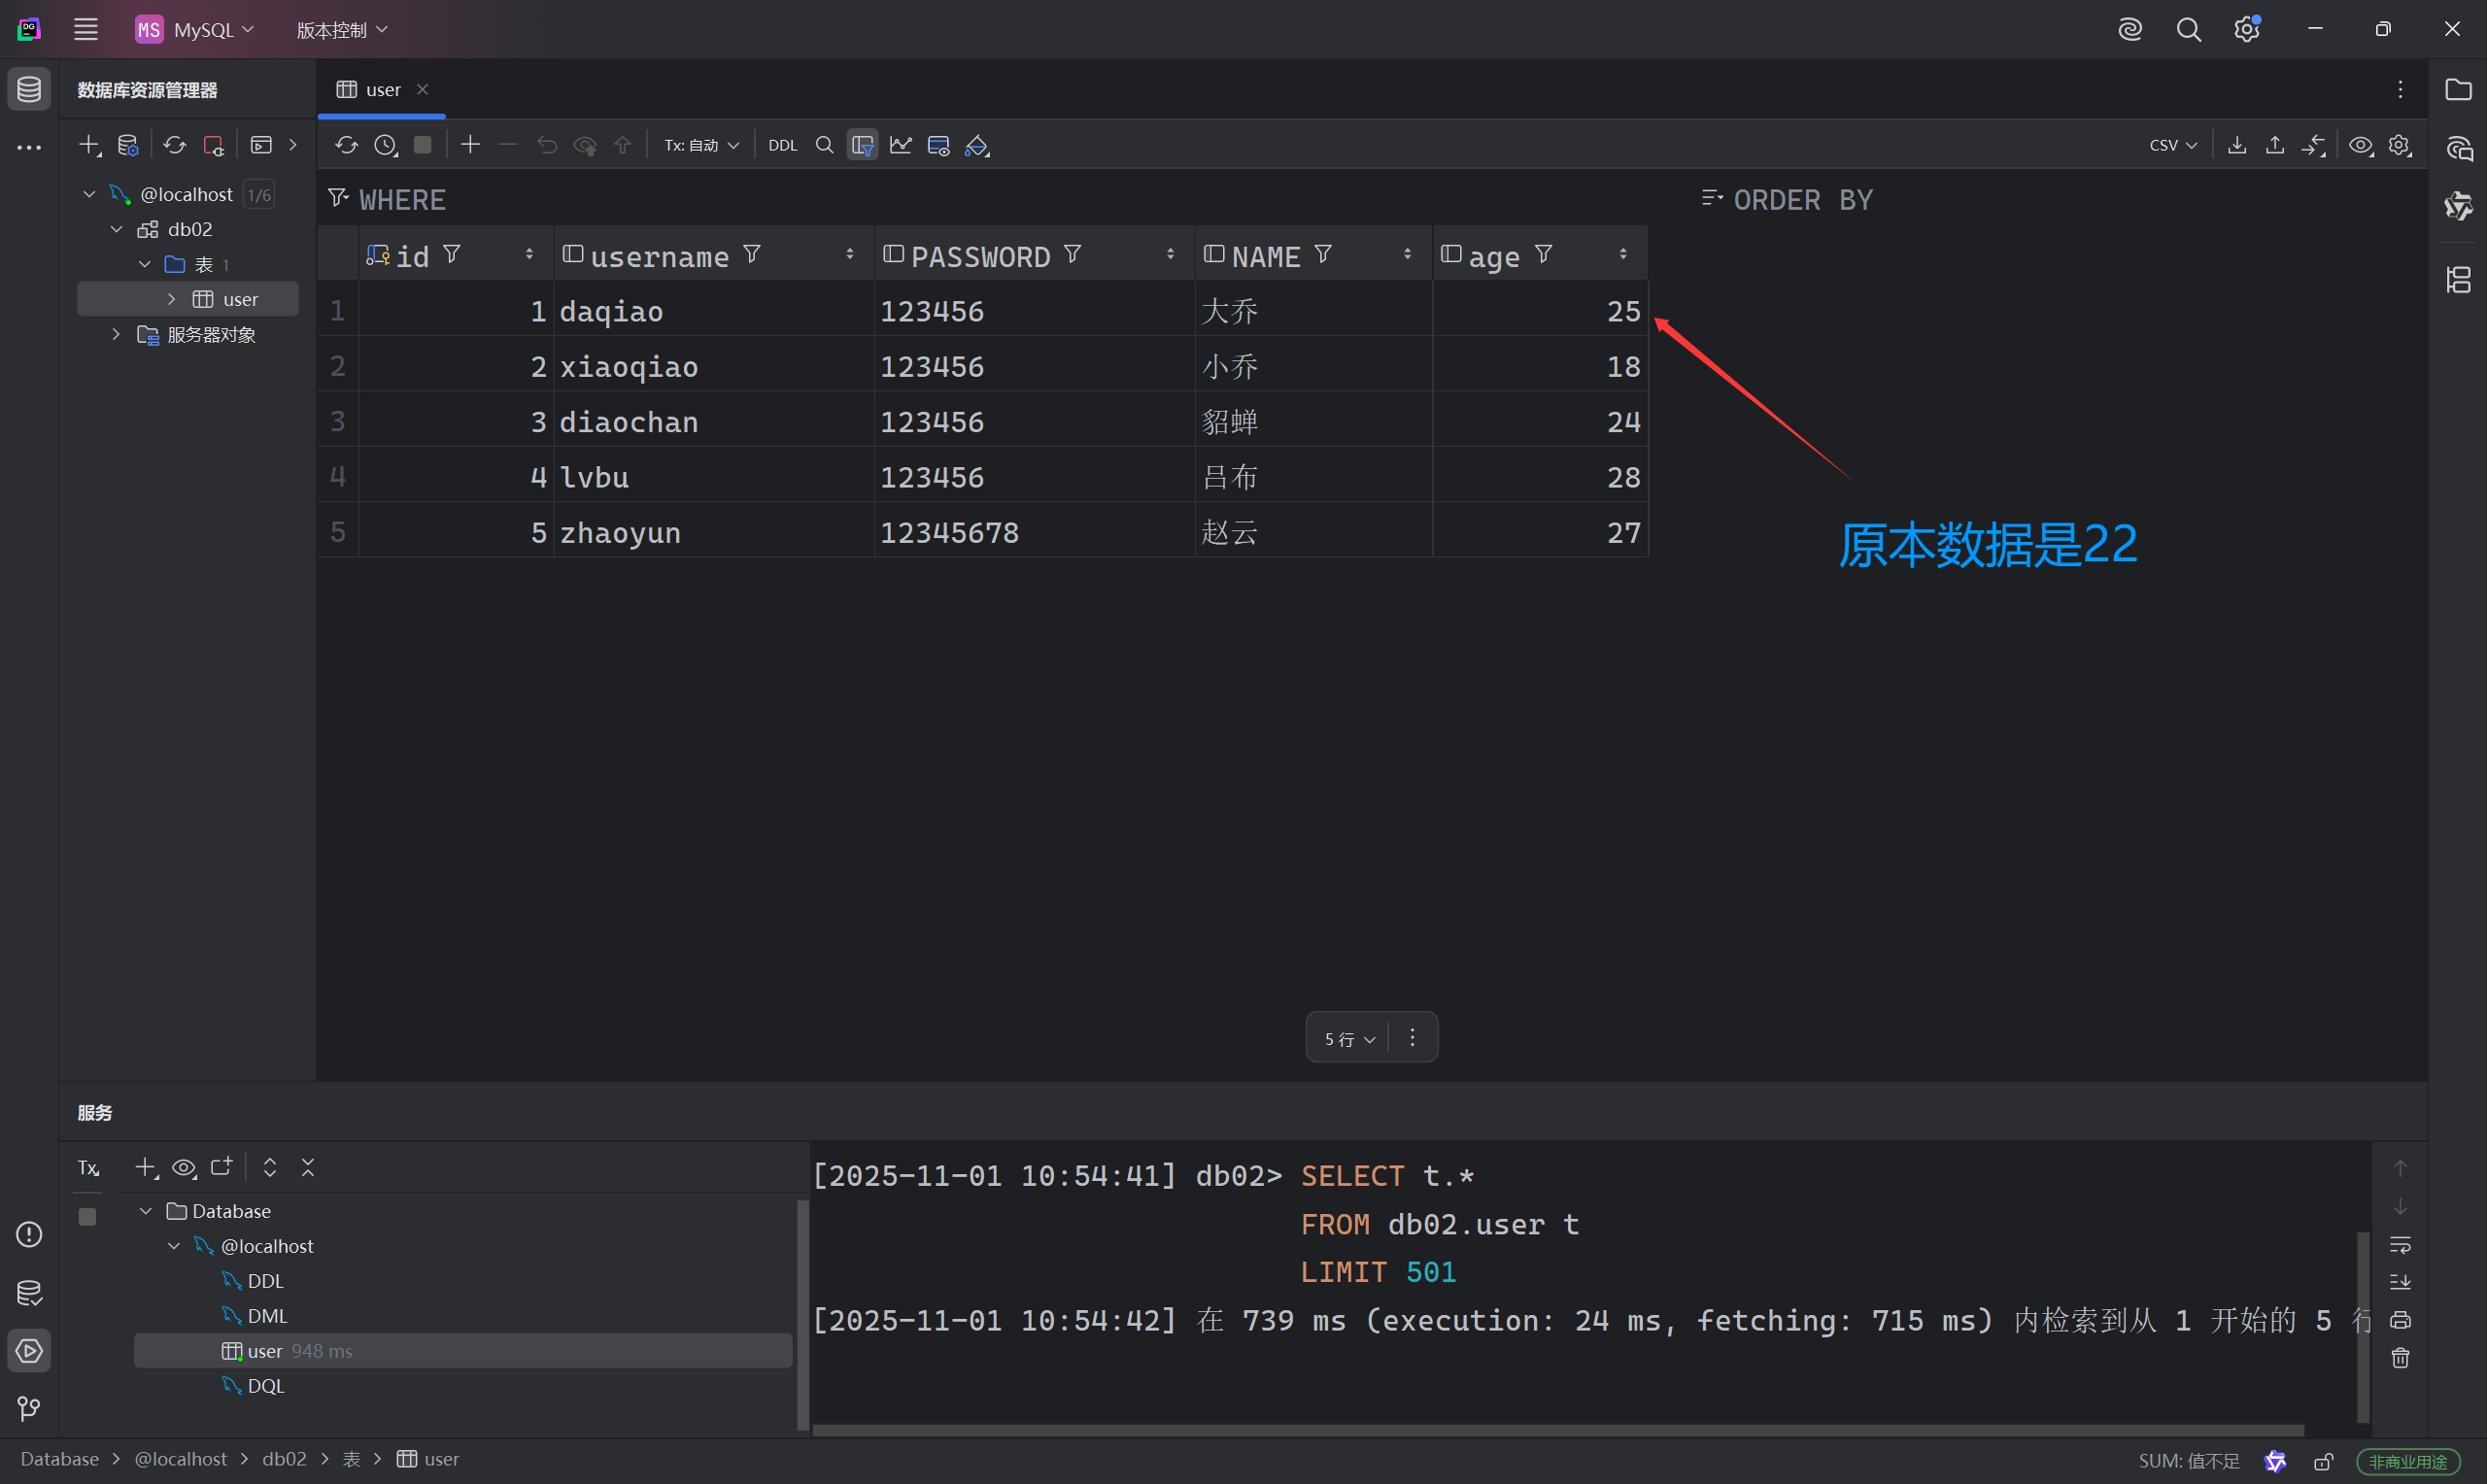Open the Tx auto transaction mode dropdown
This screenshot has height=1484, width=2487.
click(701, 145)
